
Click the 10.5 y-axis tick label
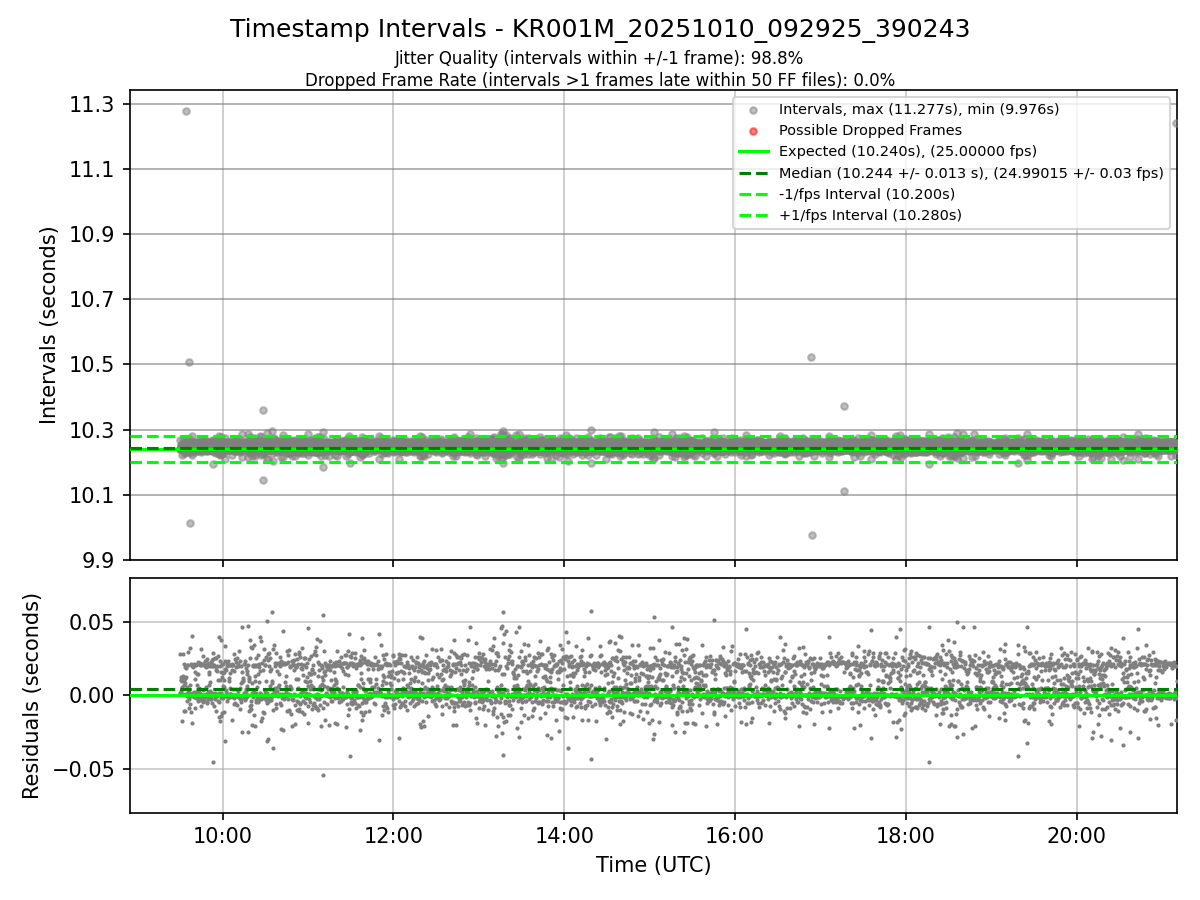pos(94,365)
